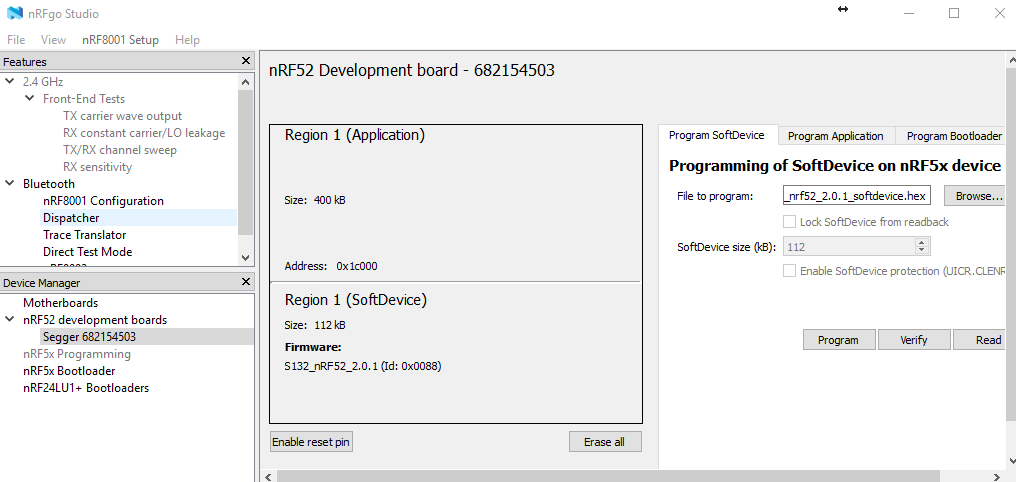
Task: Collapse the Bluetooth tree node
Action: click(x=10, y=183)
